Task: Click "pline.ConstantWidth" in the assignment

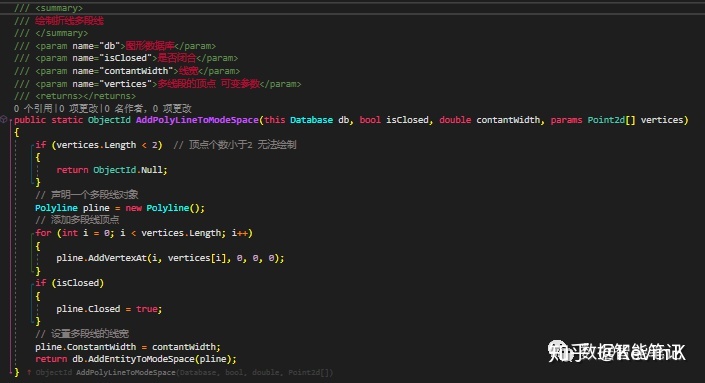Action: tap(85, 347)
